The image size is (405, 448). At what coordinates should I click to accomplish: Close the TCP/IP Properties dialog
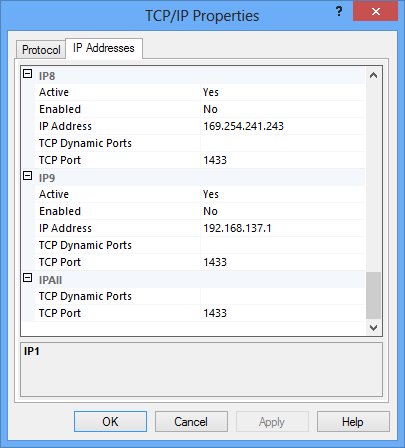[375, 12]
